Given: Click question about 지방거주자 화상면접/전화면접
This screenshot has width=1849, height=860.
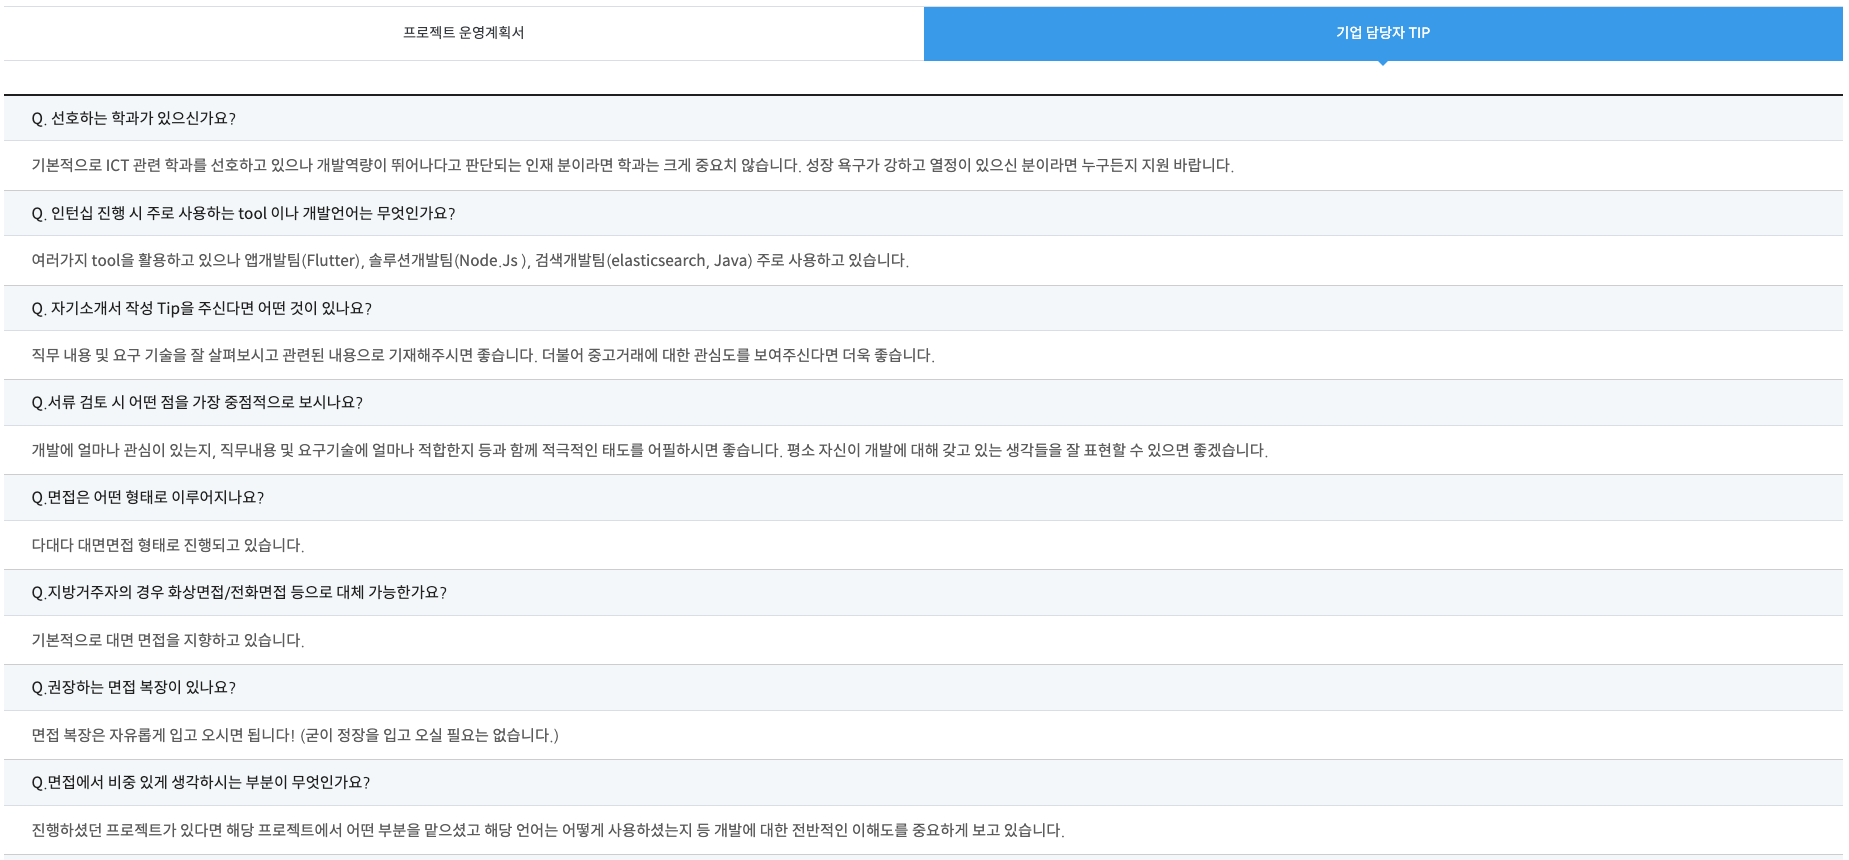Looking at the screenshot, I should click(x=239, y=592).
